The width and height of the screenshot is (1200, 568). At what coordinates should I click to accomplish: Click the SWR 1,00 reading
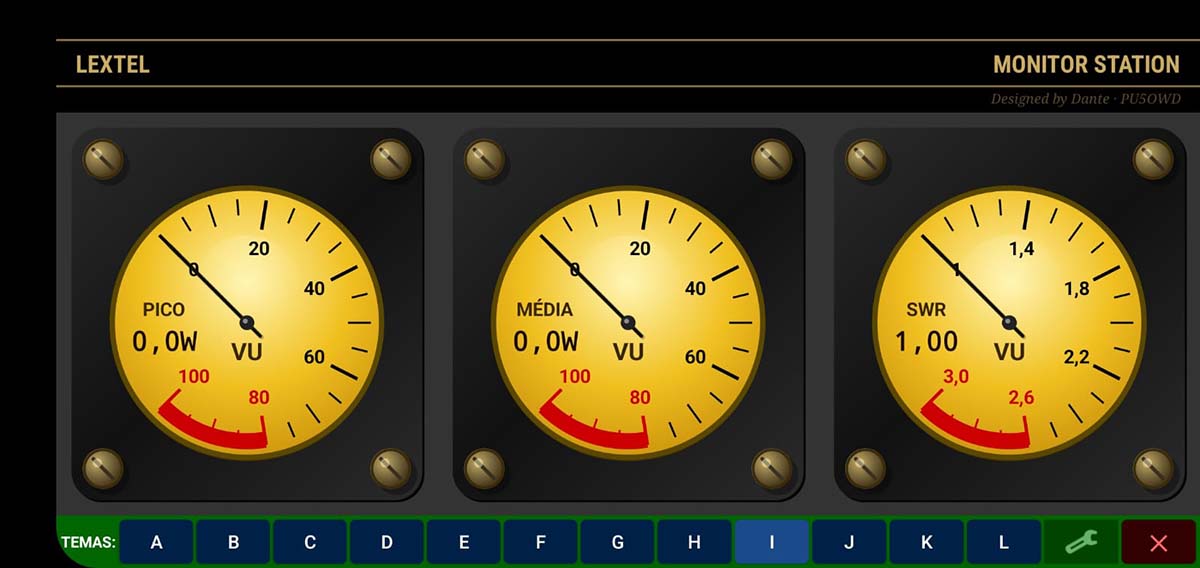click(x=927, y=342)
